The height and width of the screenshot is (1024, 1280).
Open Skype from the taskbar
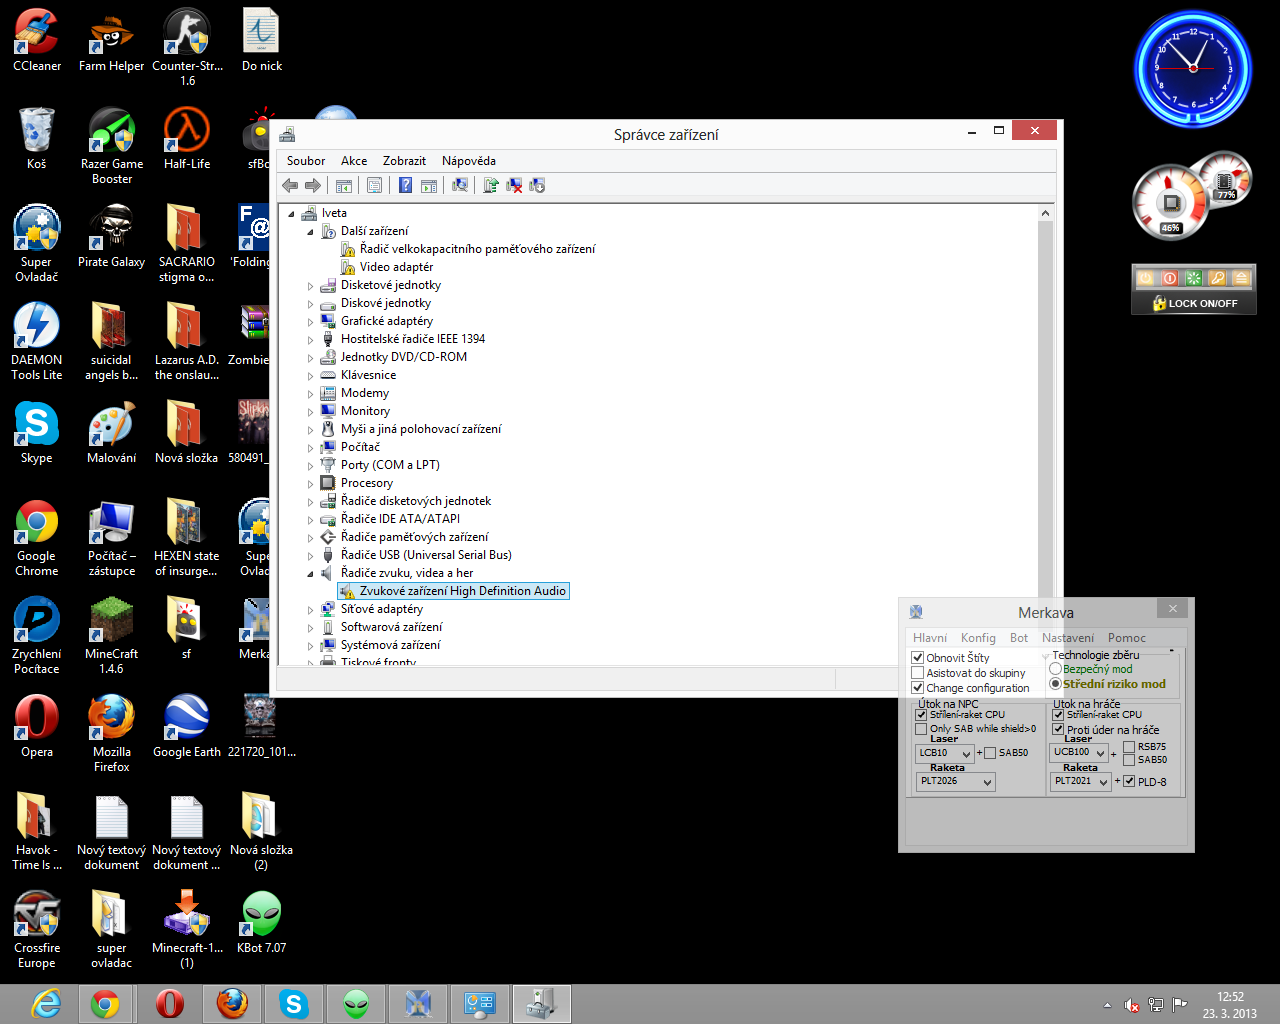pyautogui.click(x=293, y=1003)
